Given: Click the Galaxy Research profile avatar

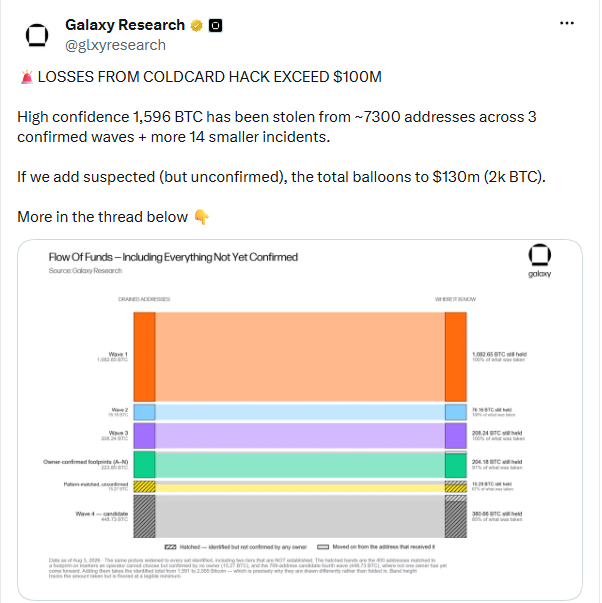Looking at the screenshot, I should [x=37, y=35].
